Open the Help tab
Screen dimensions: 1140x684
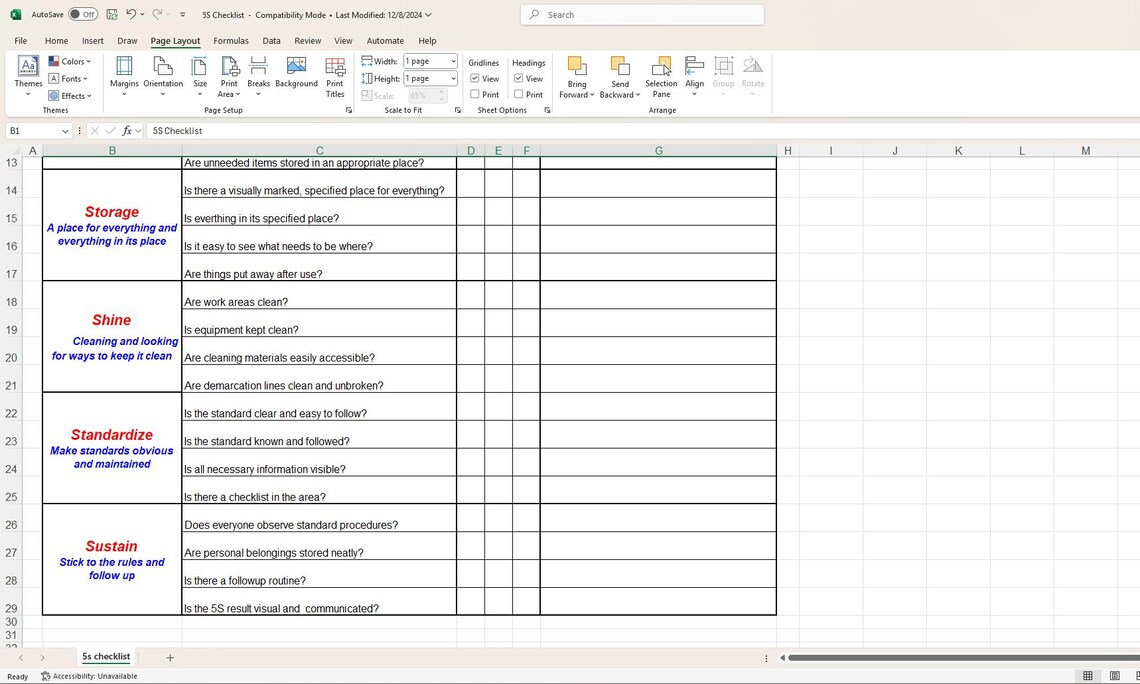pos(428,41)
